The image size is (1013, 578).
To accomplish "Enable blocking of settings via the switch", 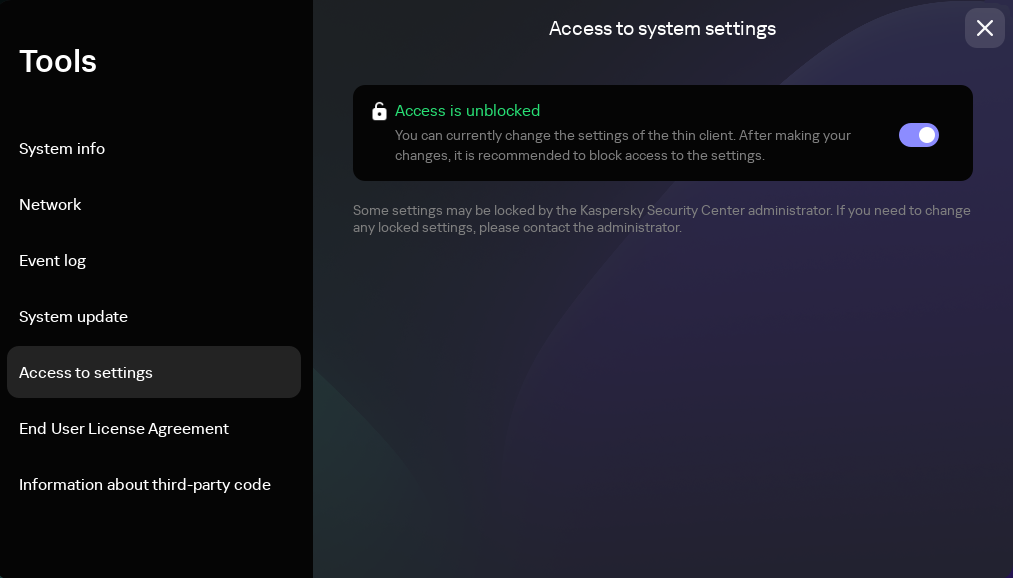I will pyautogui.click(x=918, y=134).
